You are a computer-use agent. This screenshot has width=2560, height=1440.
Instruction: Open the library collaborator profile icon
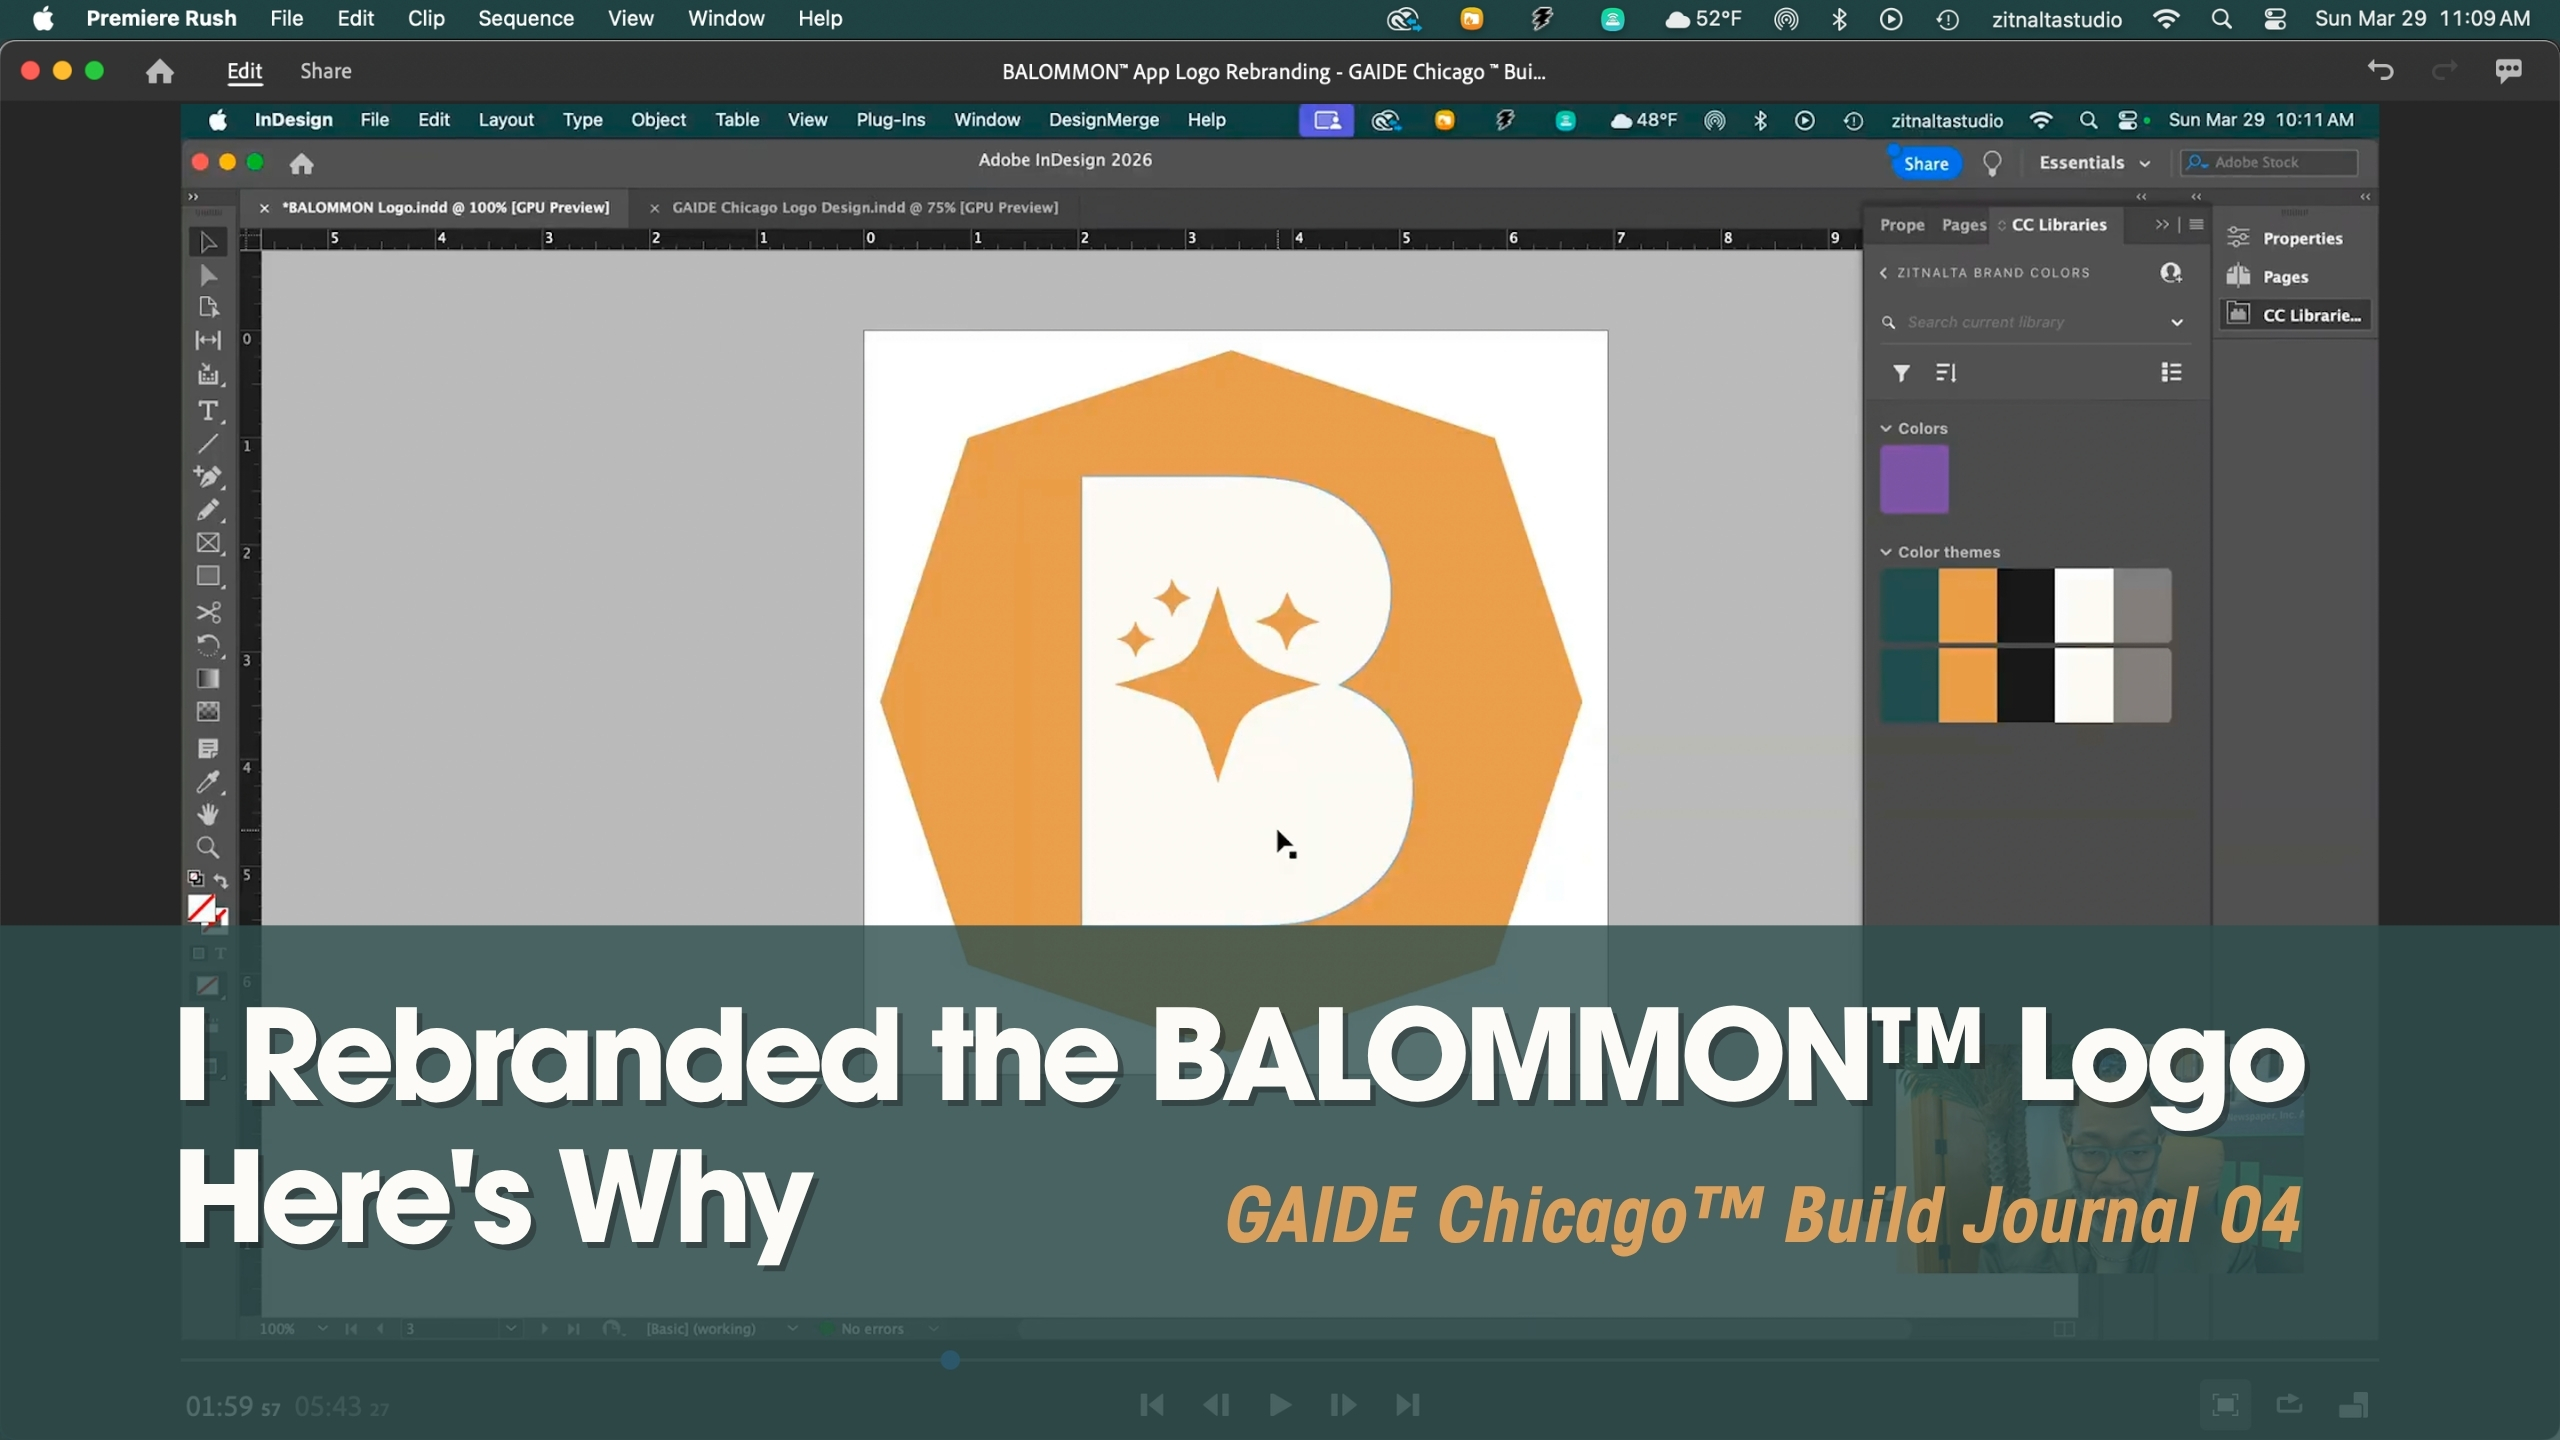click(x=2171, y=273)
